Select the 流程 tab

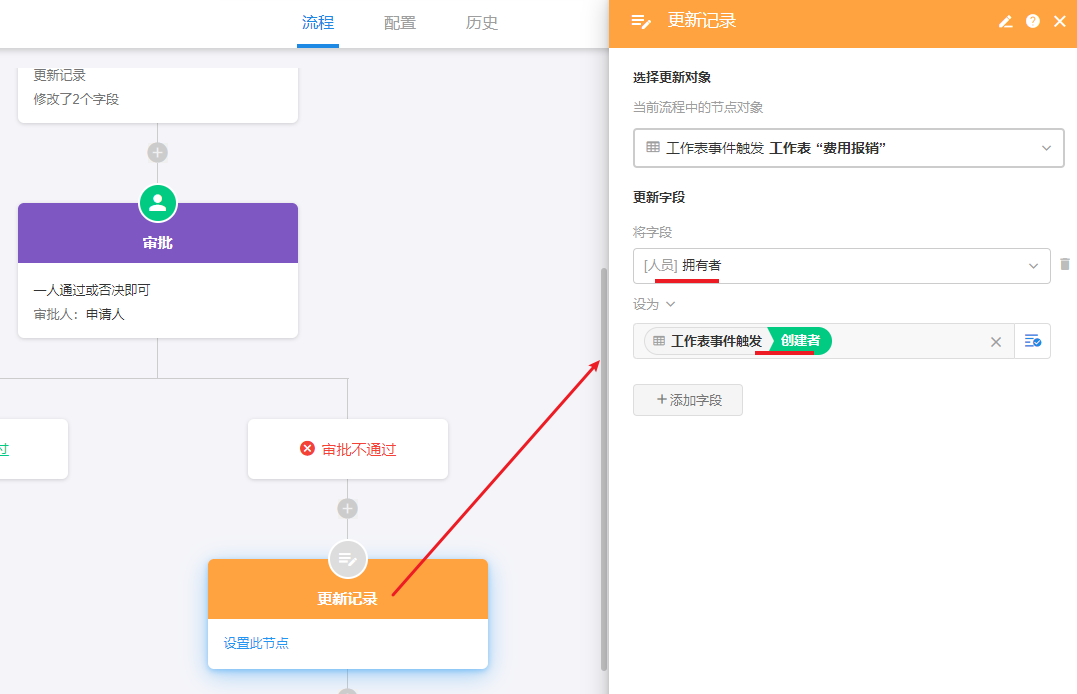pos(318,23)
